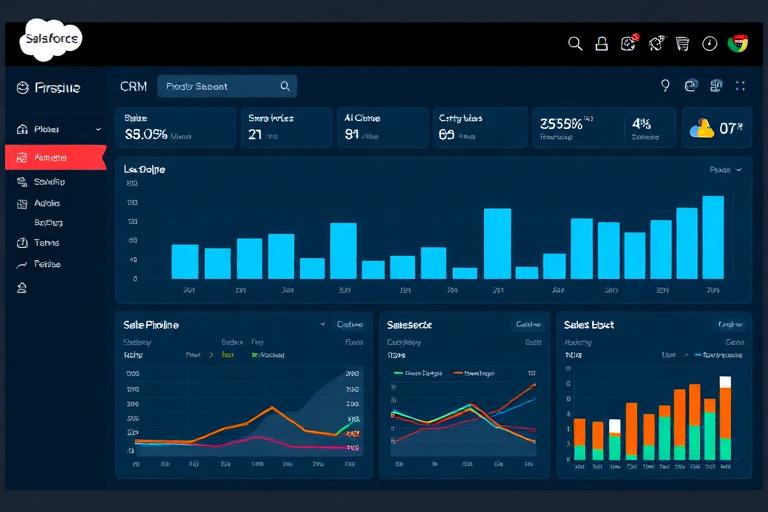This screenshot has width=768, height=512.
Task: Click the CRM label
Action: 133,87
